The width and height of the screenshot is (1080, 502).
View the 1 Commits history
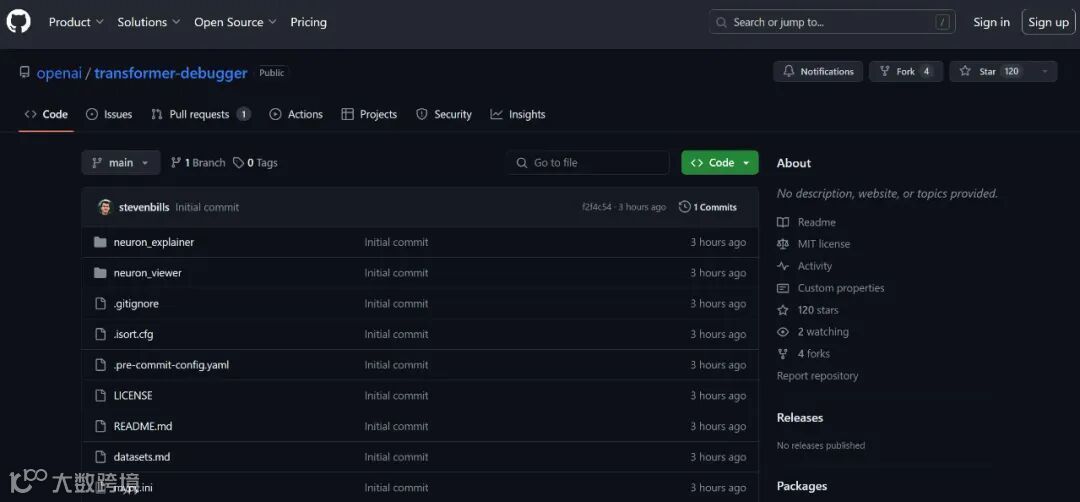707,207
